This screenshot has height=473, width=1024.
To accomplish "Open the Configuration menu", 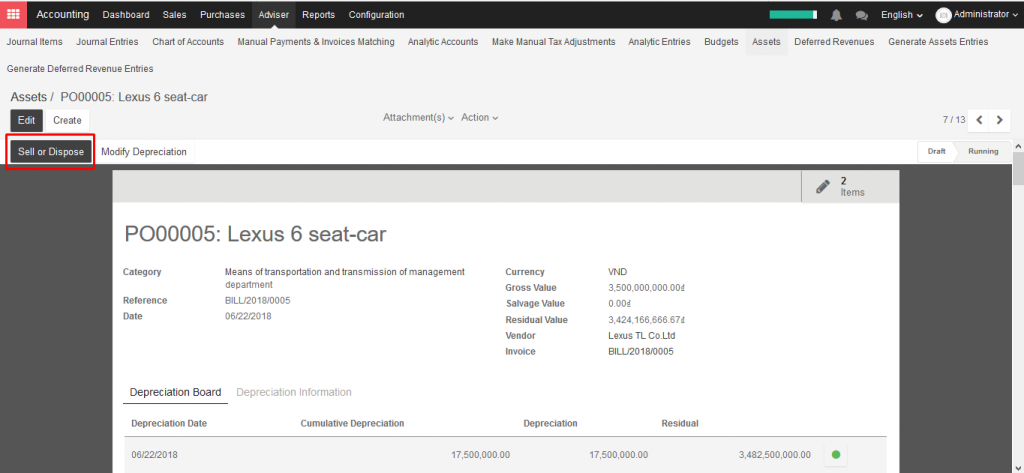I will [376, 14].
